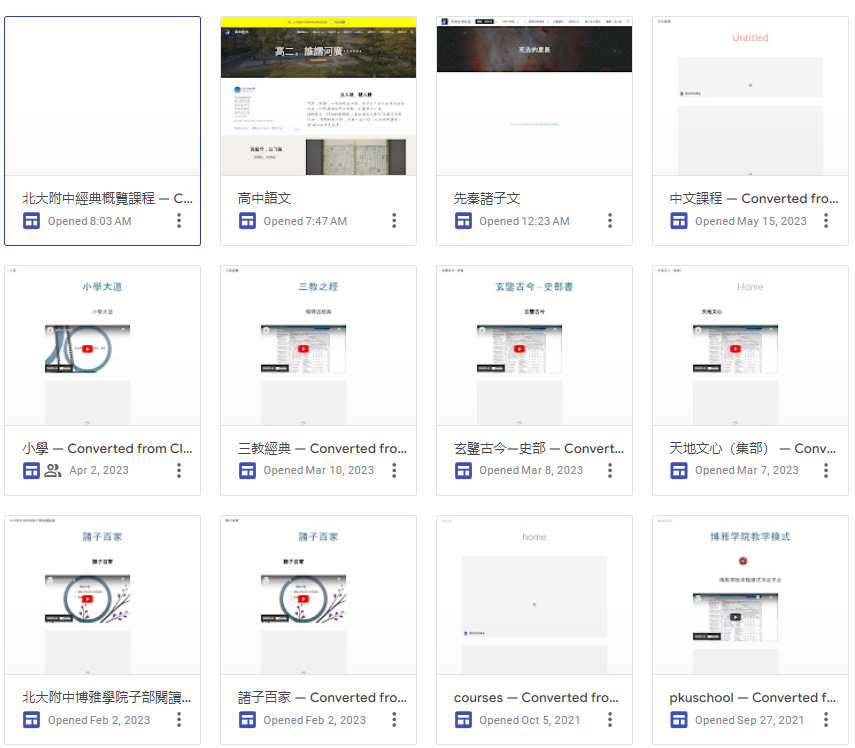Expand options menu for 天地文心（集部） card
Image resolution: width=855 pixels, height=748 pixels.
[x=826, y=470]
